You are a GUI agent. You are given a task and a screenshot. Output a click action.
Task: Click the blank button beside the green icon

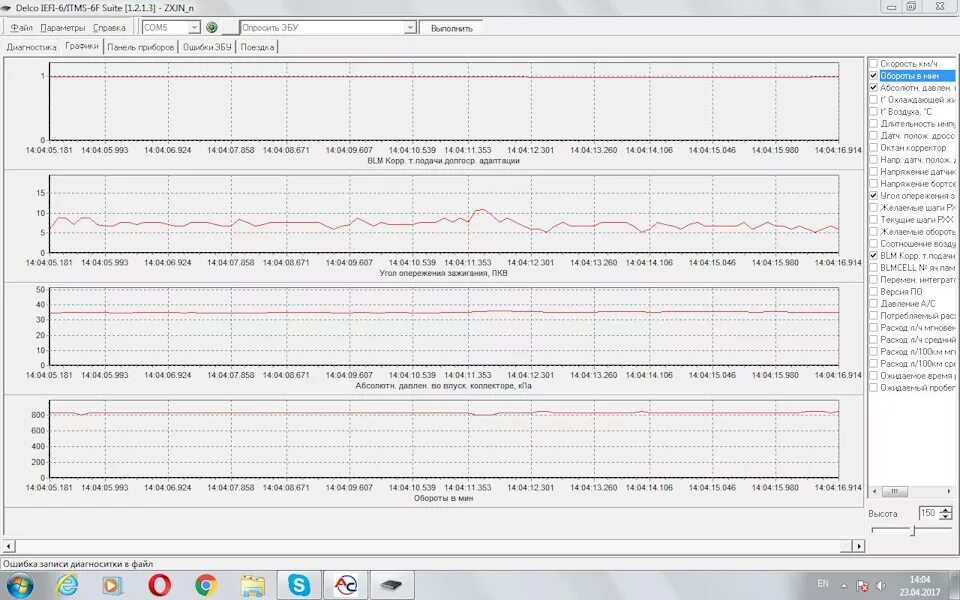[x=230, y=28]
